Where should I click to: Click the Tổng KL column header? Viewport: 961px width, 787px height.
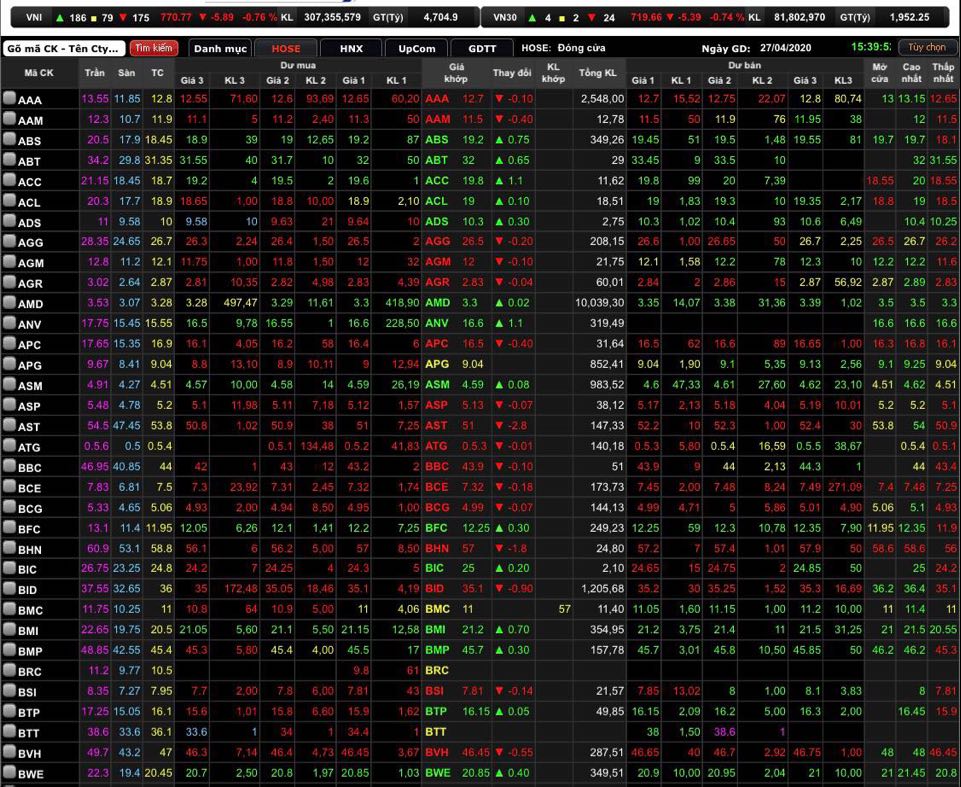[597, 73]
